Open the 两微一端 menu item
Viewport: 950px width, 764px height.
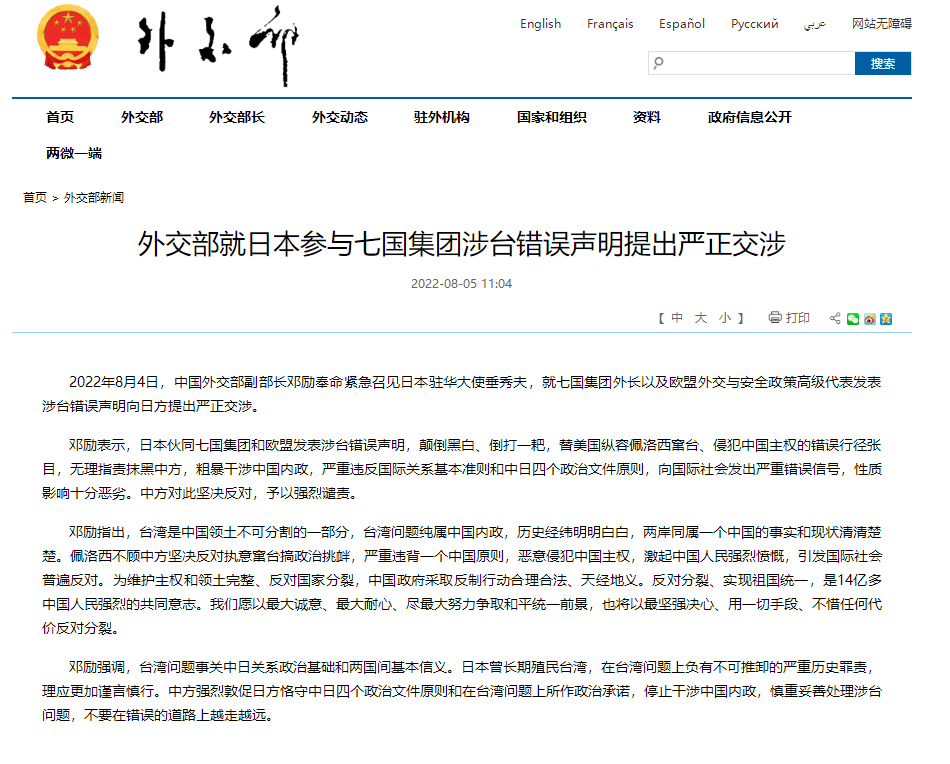tap(74, 153)
